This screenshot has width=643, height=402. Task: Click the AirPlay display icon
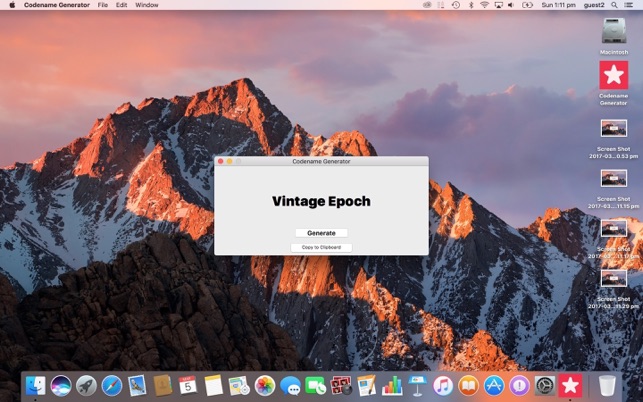click(498, 5)
